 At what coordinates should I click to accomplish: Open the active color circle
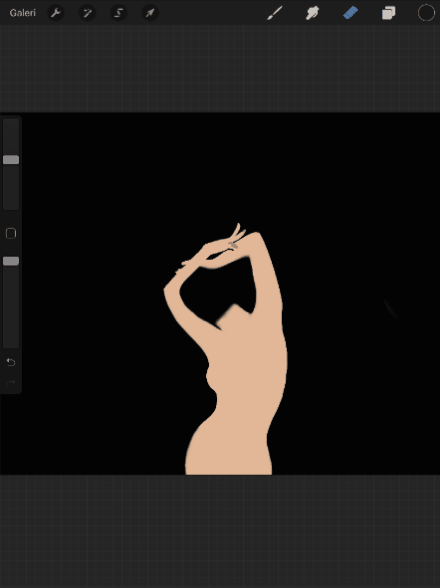[426, 13]
